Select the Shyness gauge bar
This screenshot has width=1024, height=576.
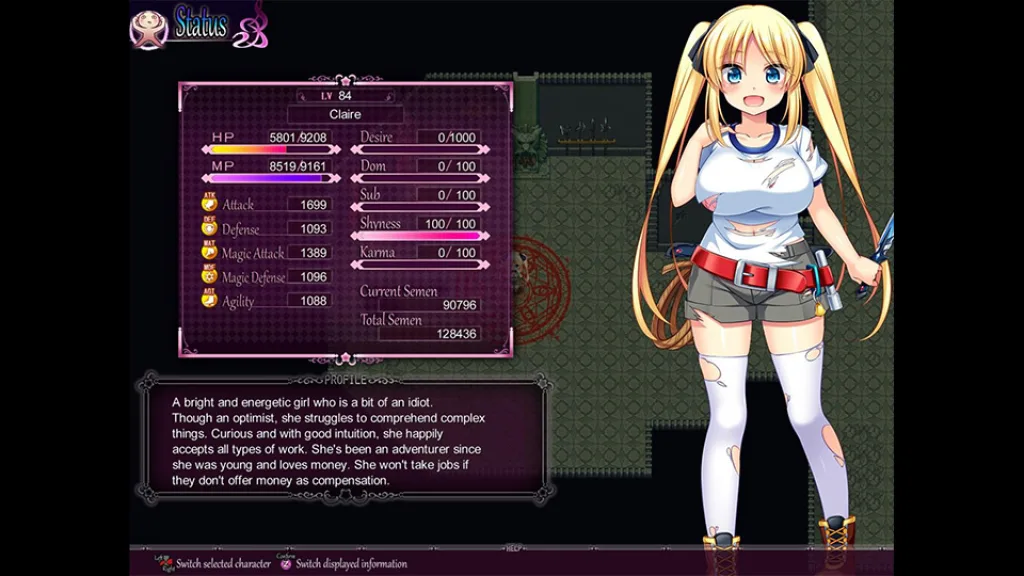pos(420,236)
